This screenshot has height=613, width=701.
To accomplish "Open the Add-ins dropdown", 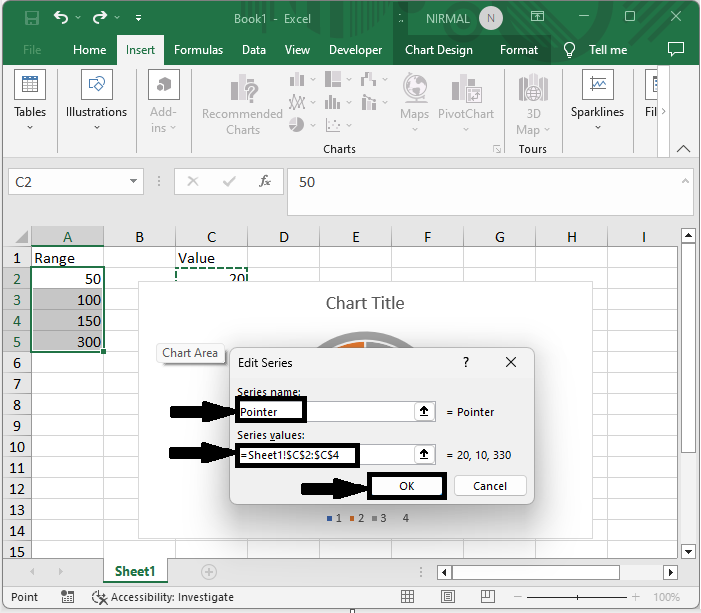I will tap(163, 101).
